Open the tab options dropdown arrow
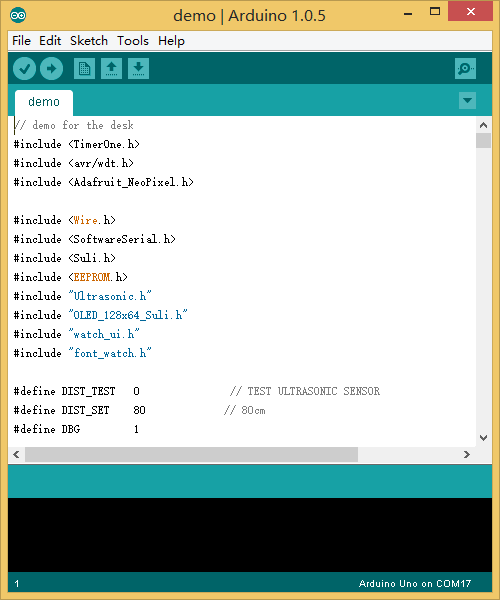Screen dimensions: 500x600 coord(467,101)
